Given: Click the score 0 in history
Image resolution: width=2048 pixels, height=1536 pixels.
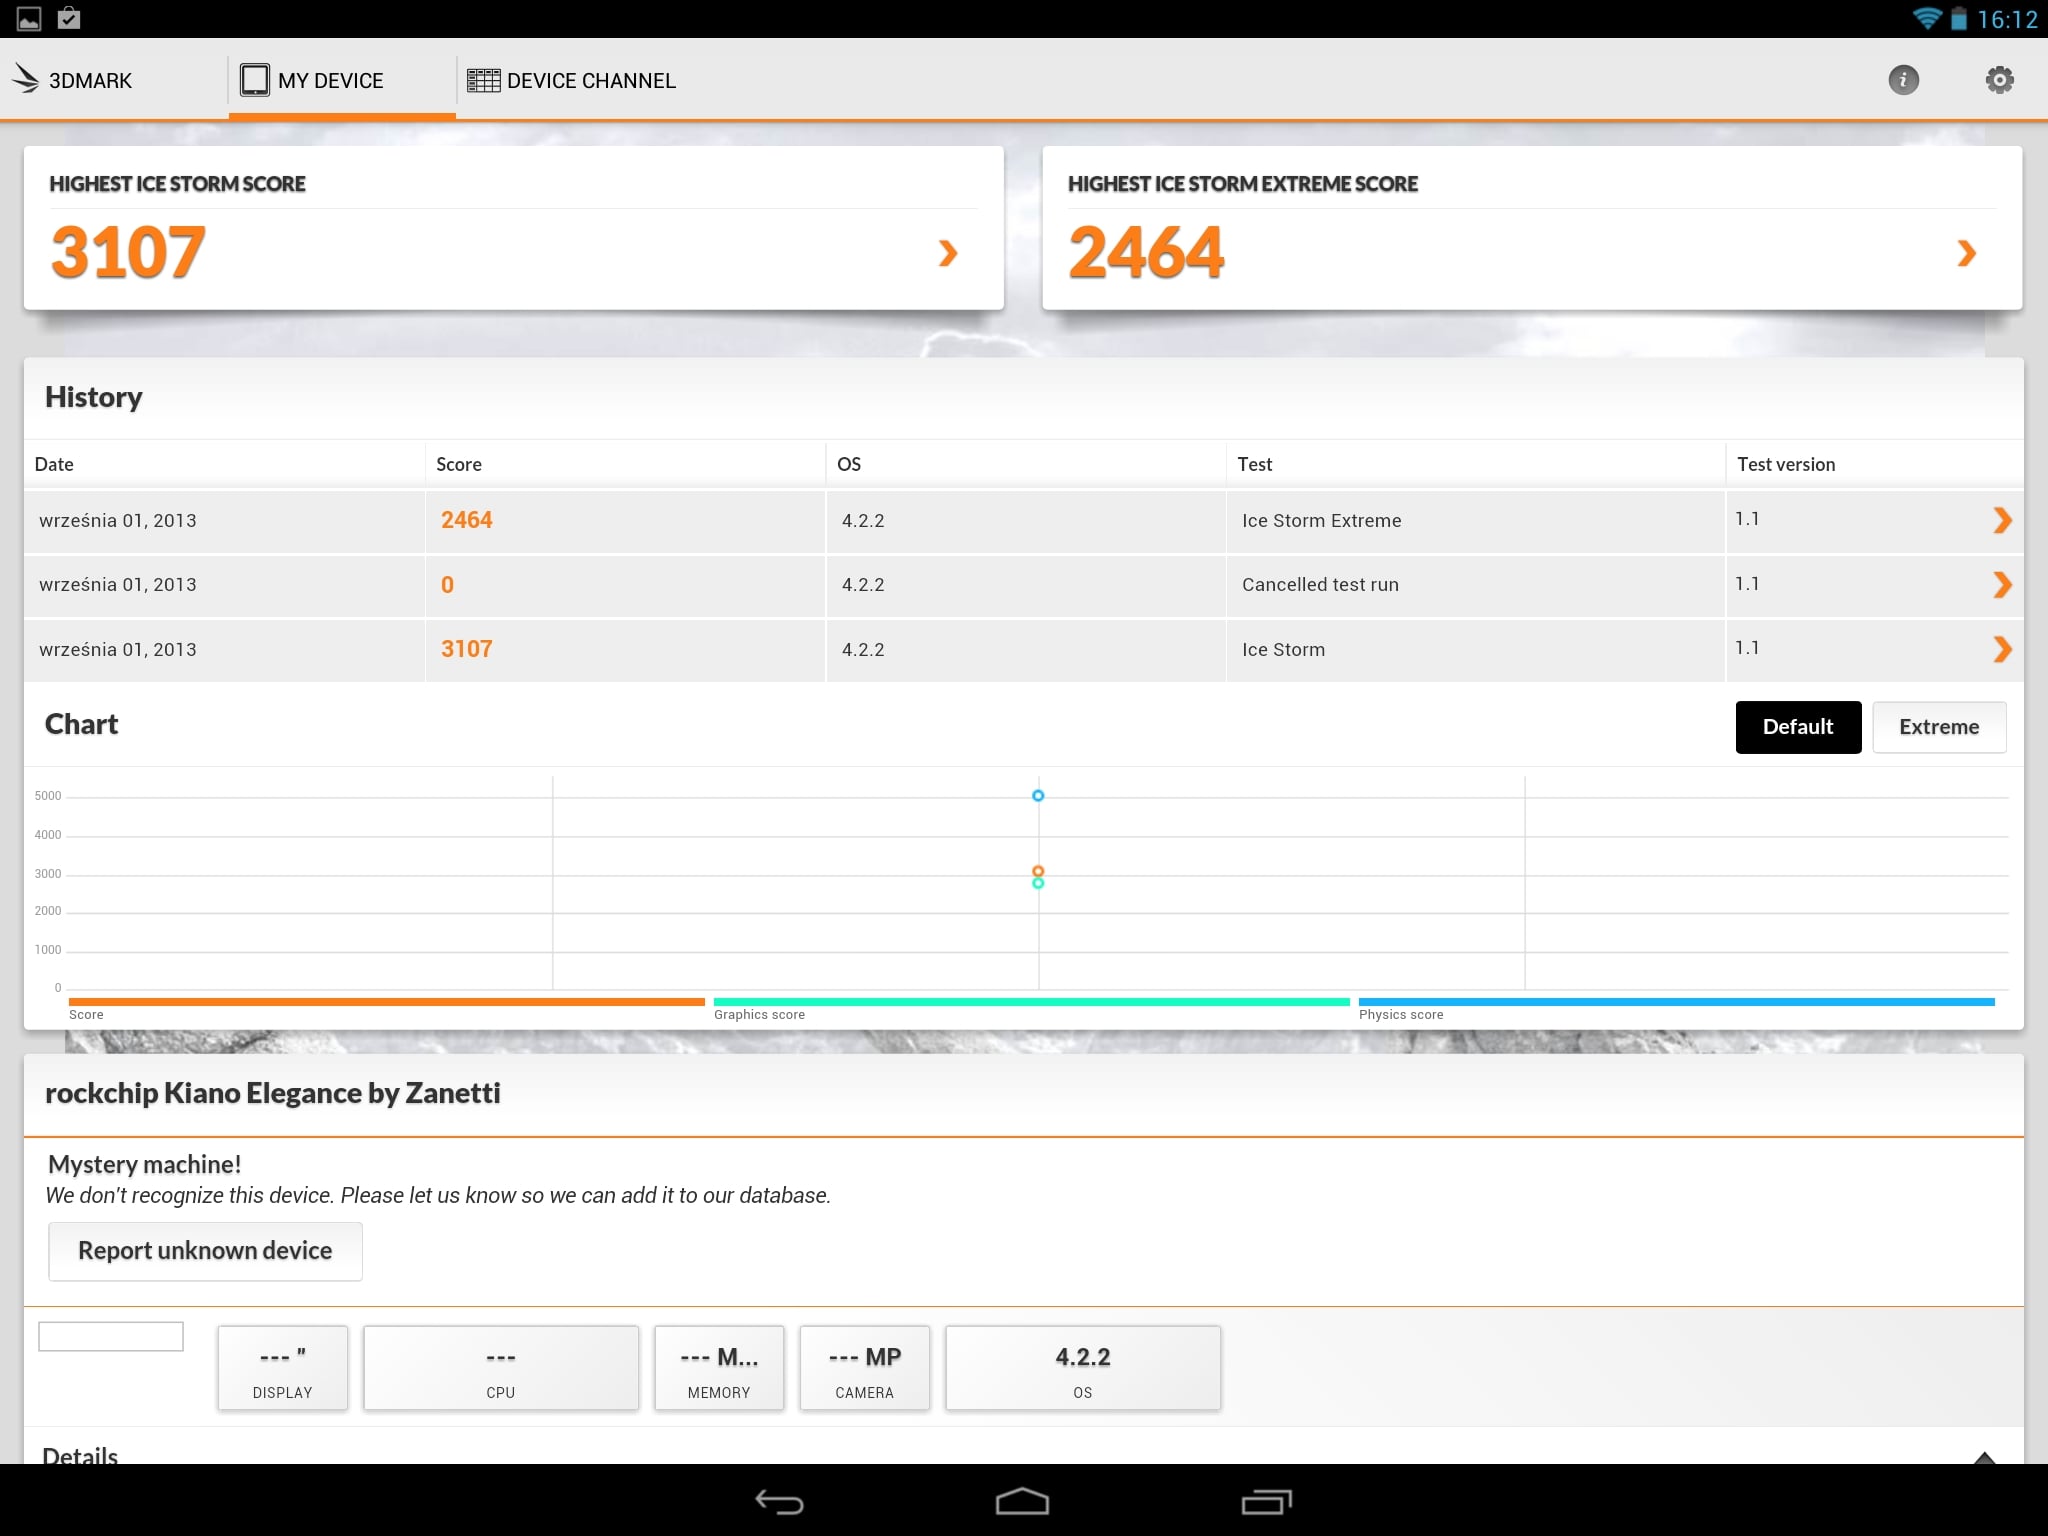Looking at the screenshot, I should click(447, 585).
